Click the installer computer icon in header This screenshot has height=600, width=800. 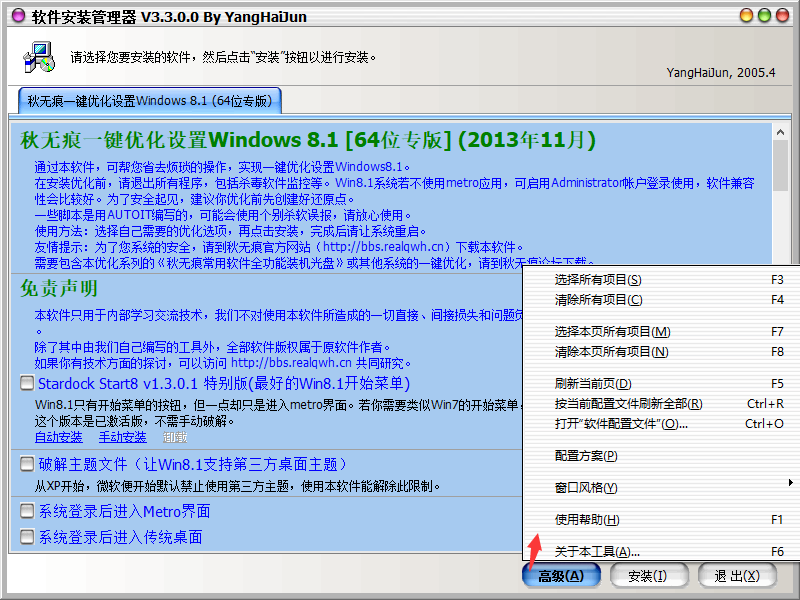39,57
